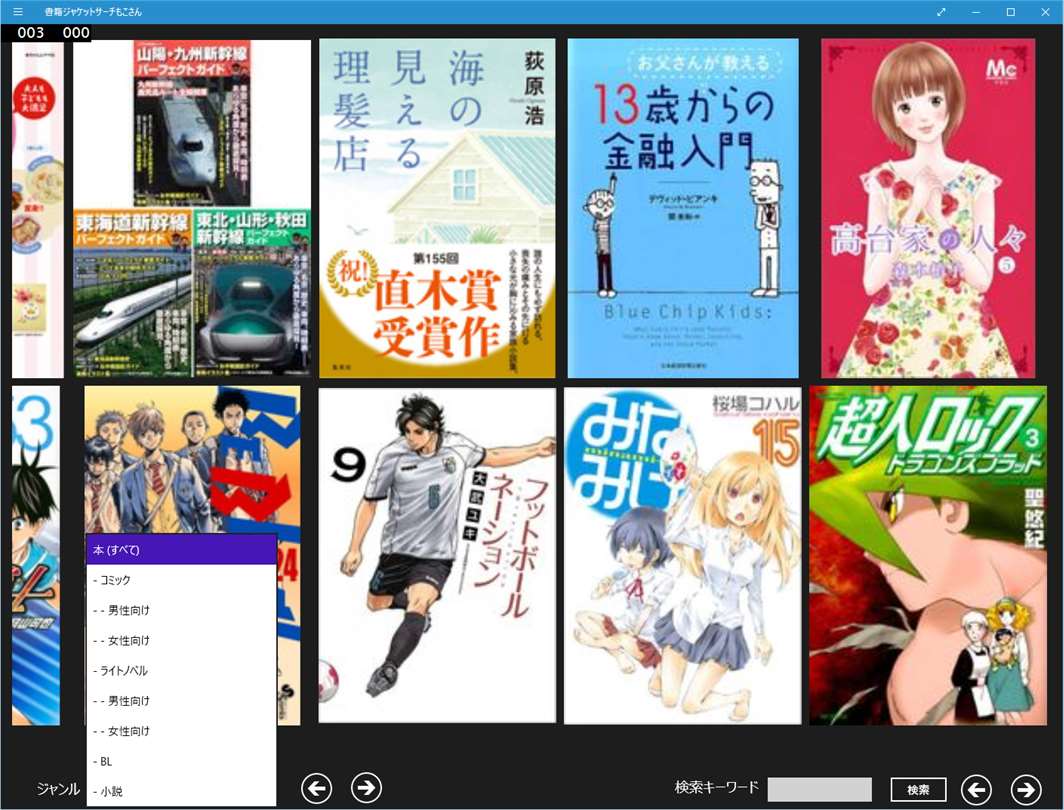This screenshot has height=810, width=1064.
Task: Click the 003 counter text
Action: (x=31, y=33)
